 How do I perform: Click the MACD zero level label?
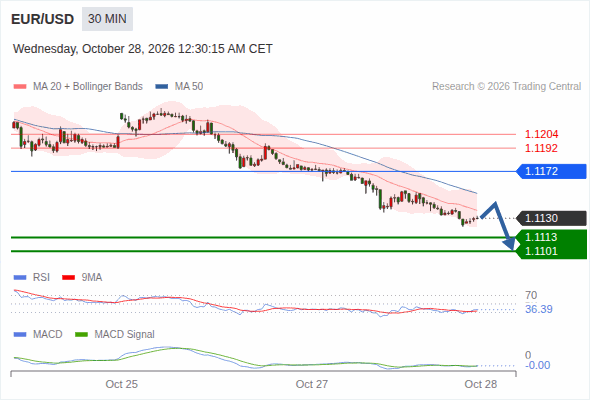(528, 355)
